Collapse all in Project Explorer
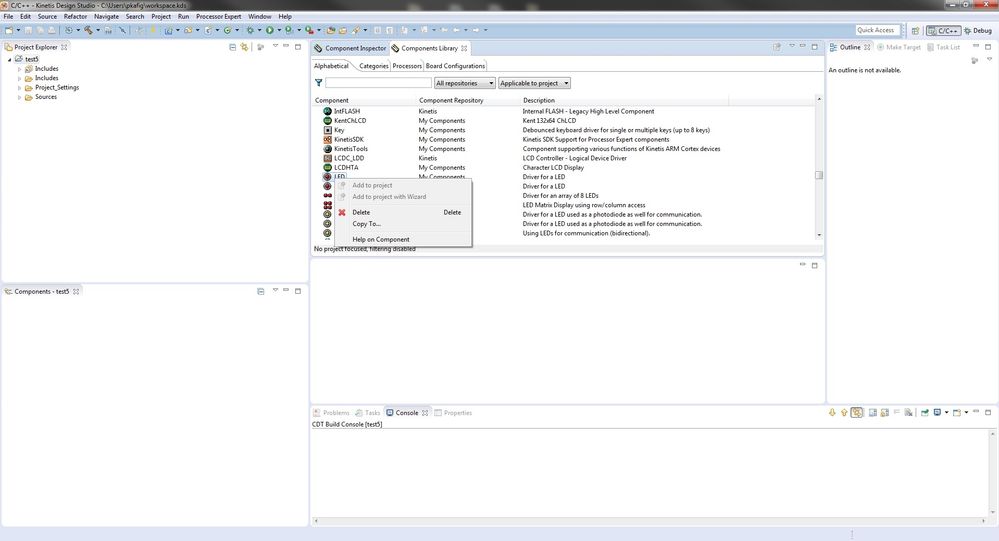The image size is (999, 541). [233, 47]
